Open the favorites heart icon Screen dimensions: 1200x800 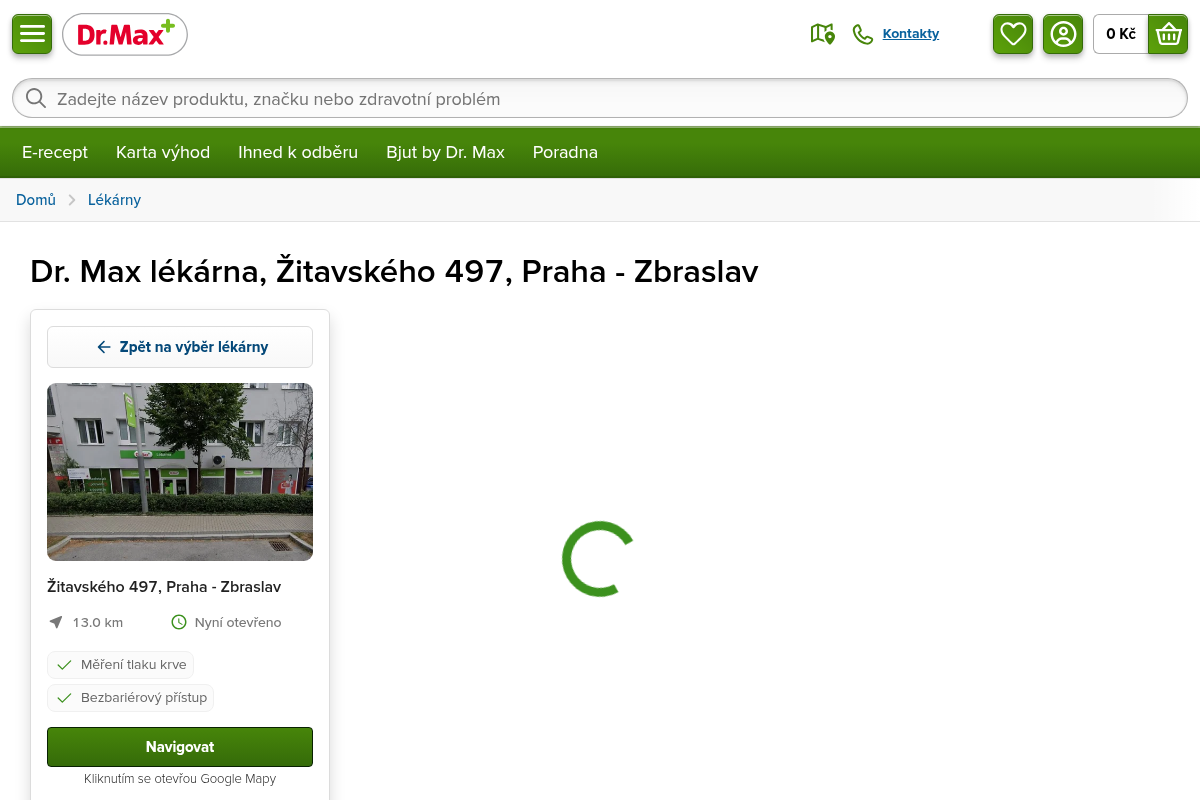pos(1013,34)
